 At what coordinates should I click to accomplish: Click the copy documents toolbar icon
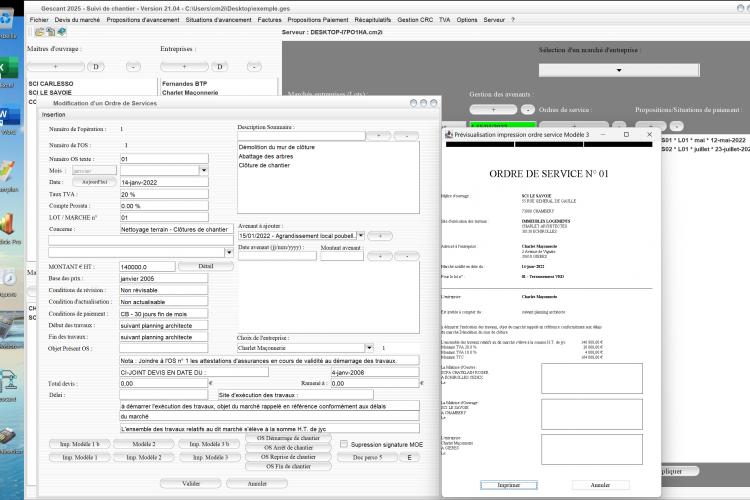coord(51,32)
